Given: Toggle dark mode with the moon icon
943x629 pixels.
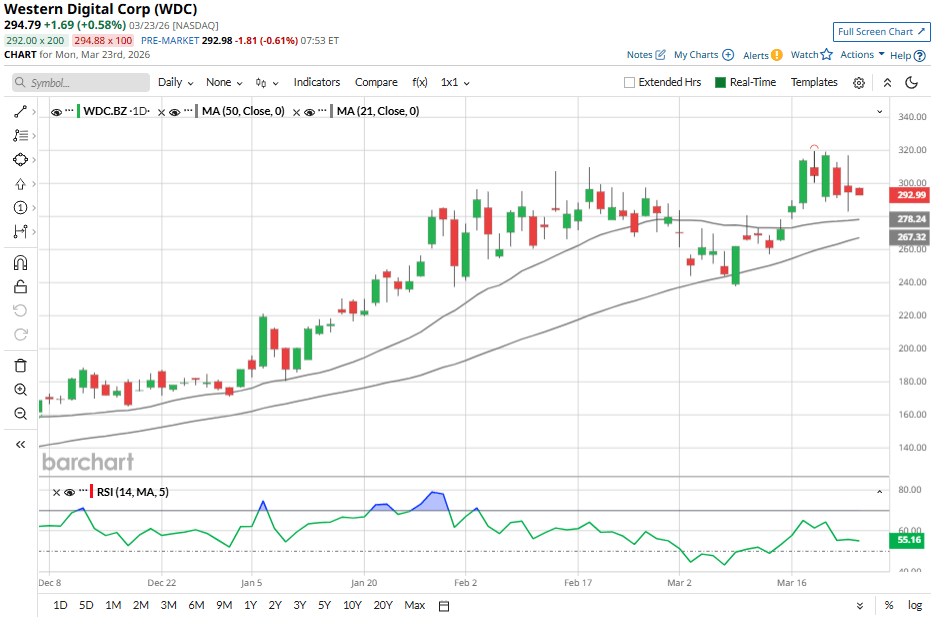Looking at the screenshot, I should [x=911, y=82].
